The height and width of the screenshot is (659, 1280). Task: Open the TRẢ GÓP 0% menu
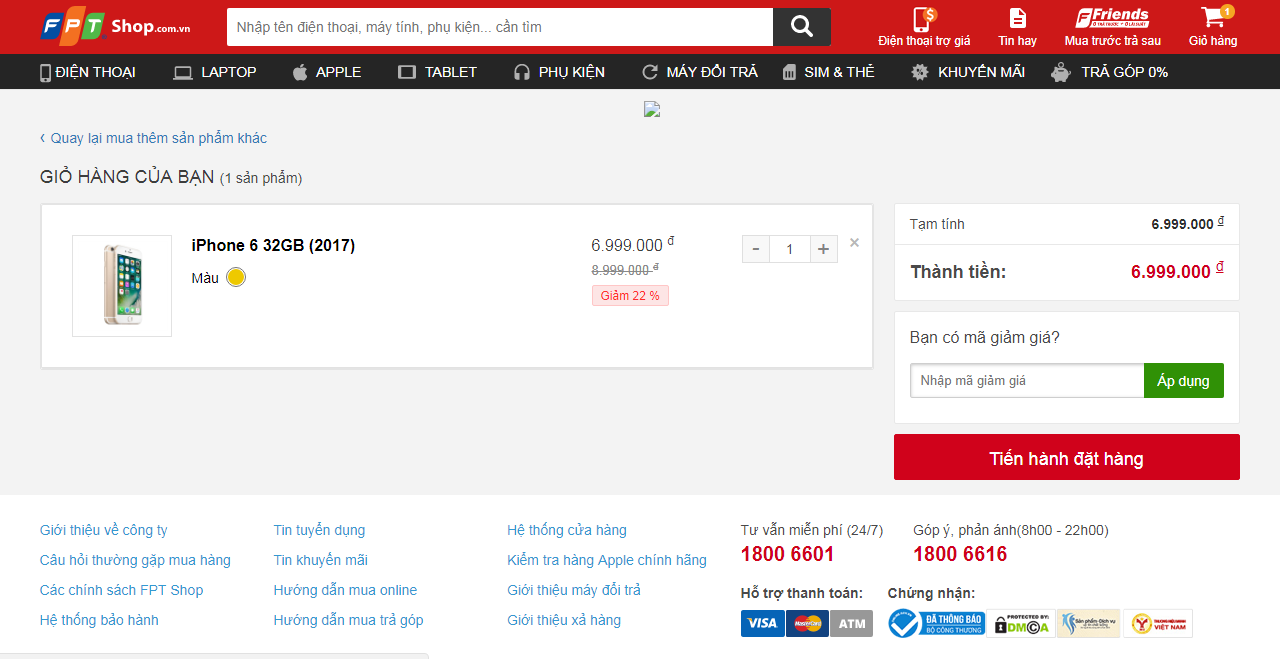click(1110, 72)
